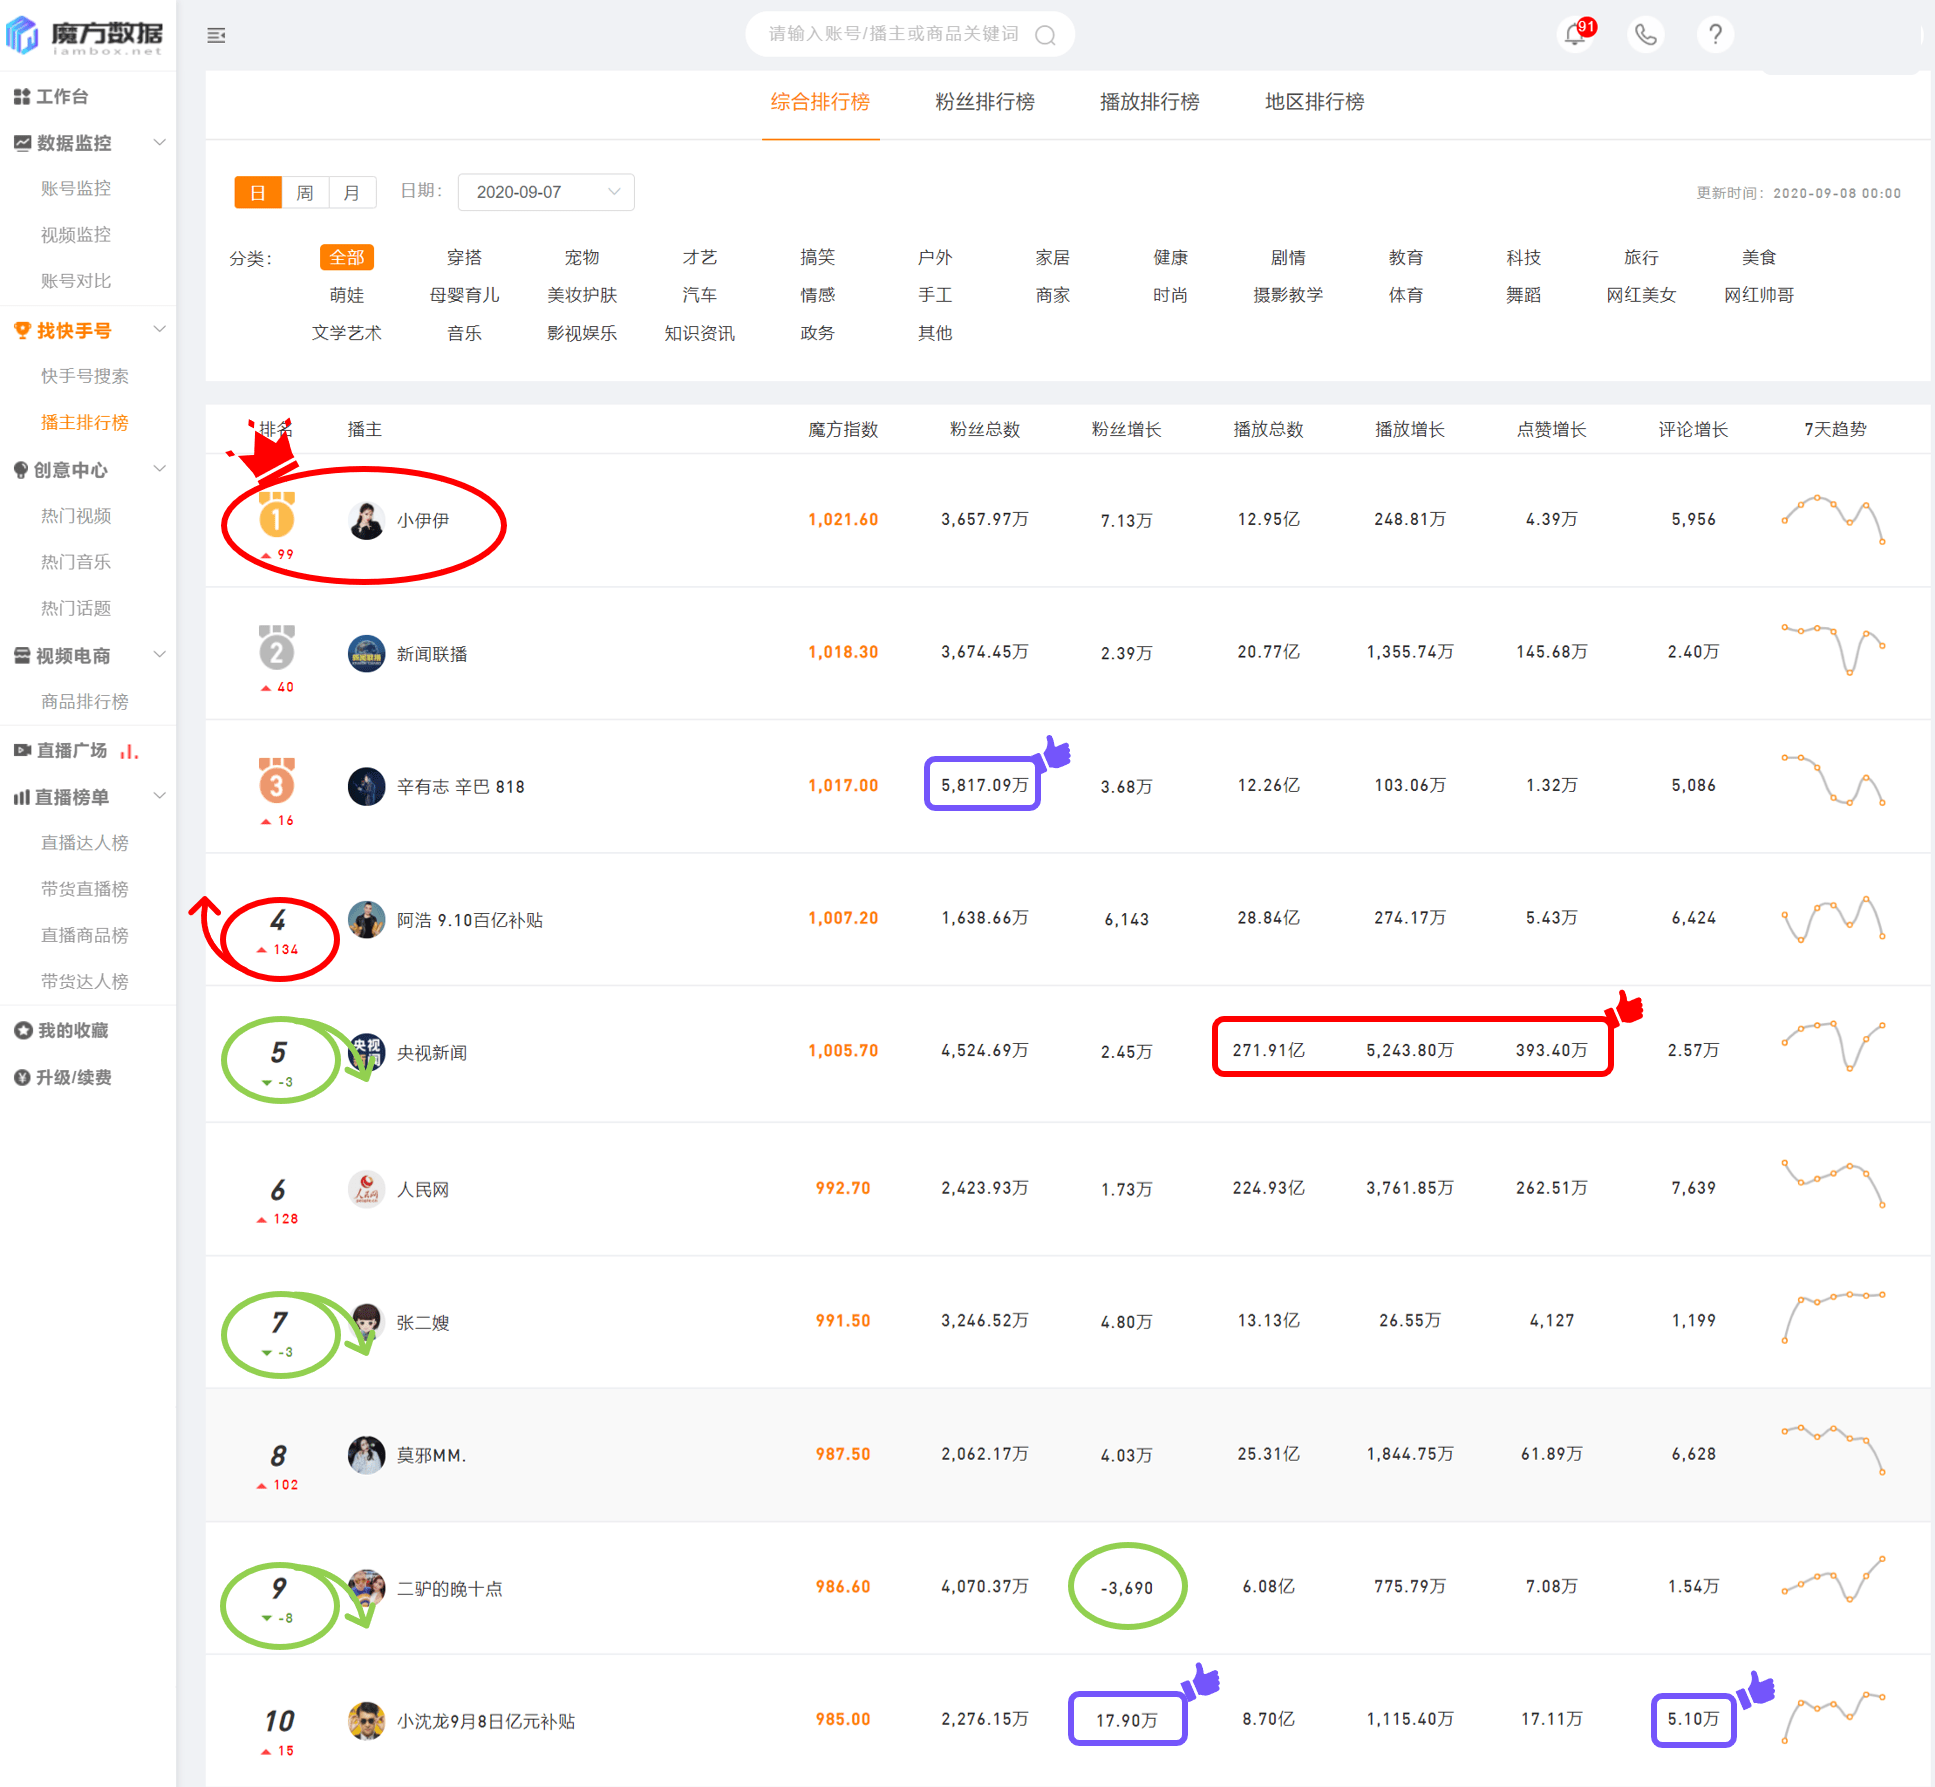The height and width of the screenshot is (1787, 1935).
Task: Click the notification bell icon
Action: pos(1575,35)
